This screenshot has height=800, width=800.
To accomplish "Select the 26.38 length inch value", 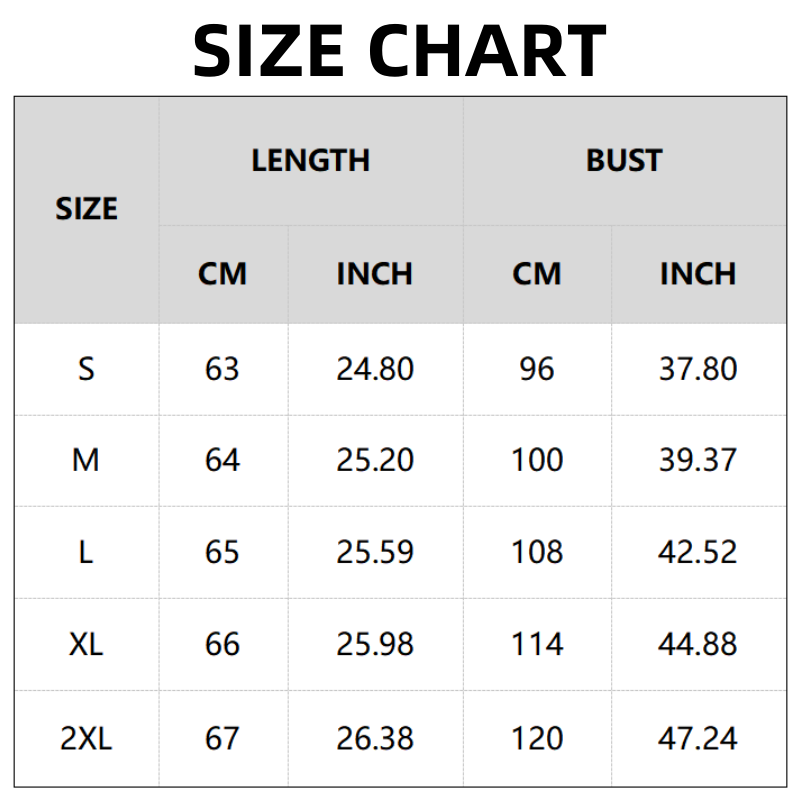I will coord(375,738).
